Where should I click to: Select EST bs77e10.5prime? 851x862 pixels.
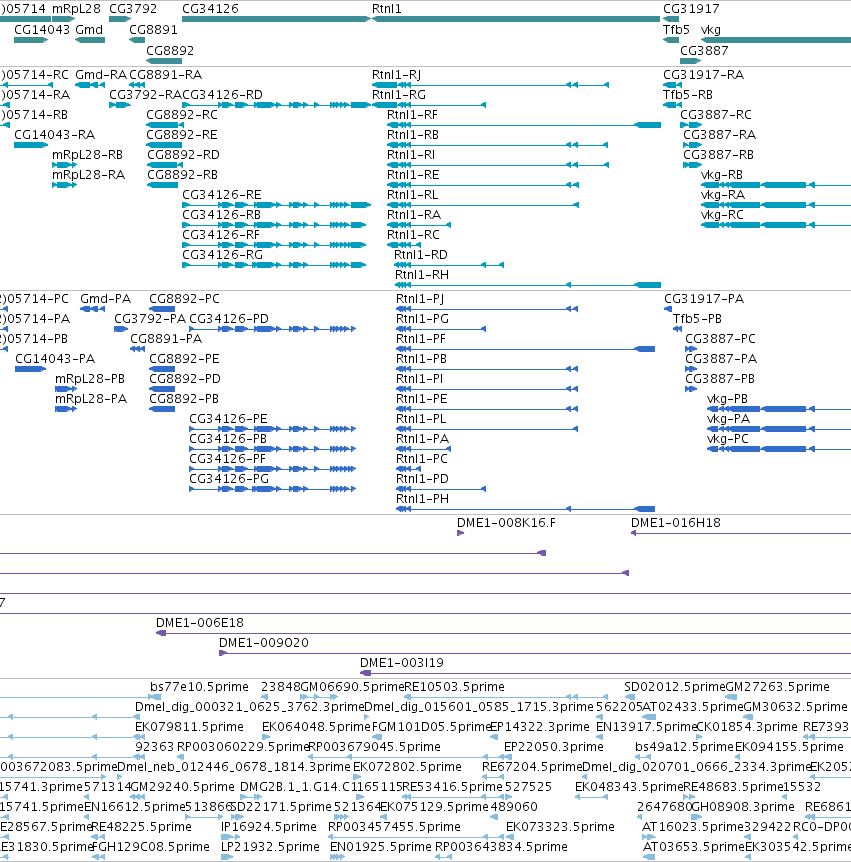click(199, 687)
